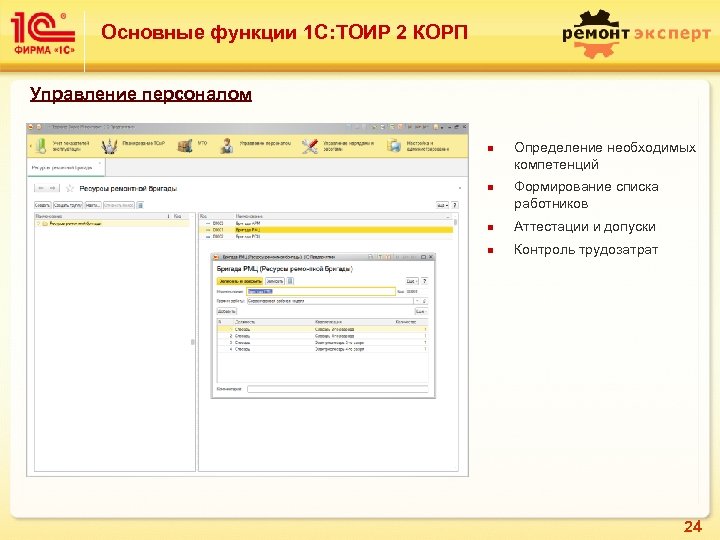Viewport: 720px width, 540px height.
Task: Click the Отменить поиск button
Action: point(119,205)
